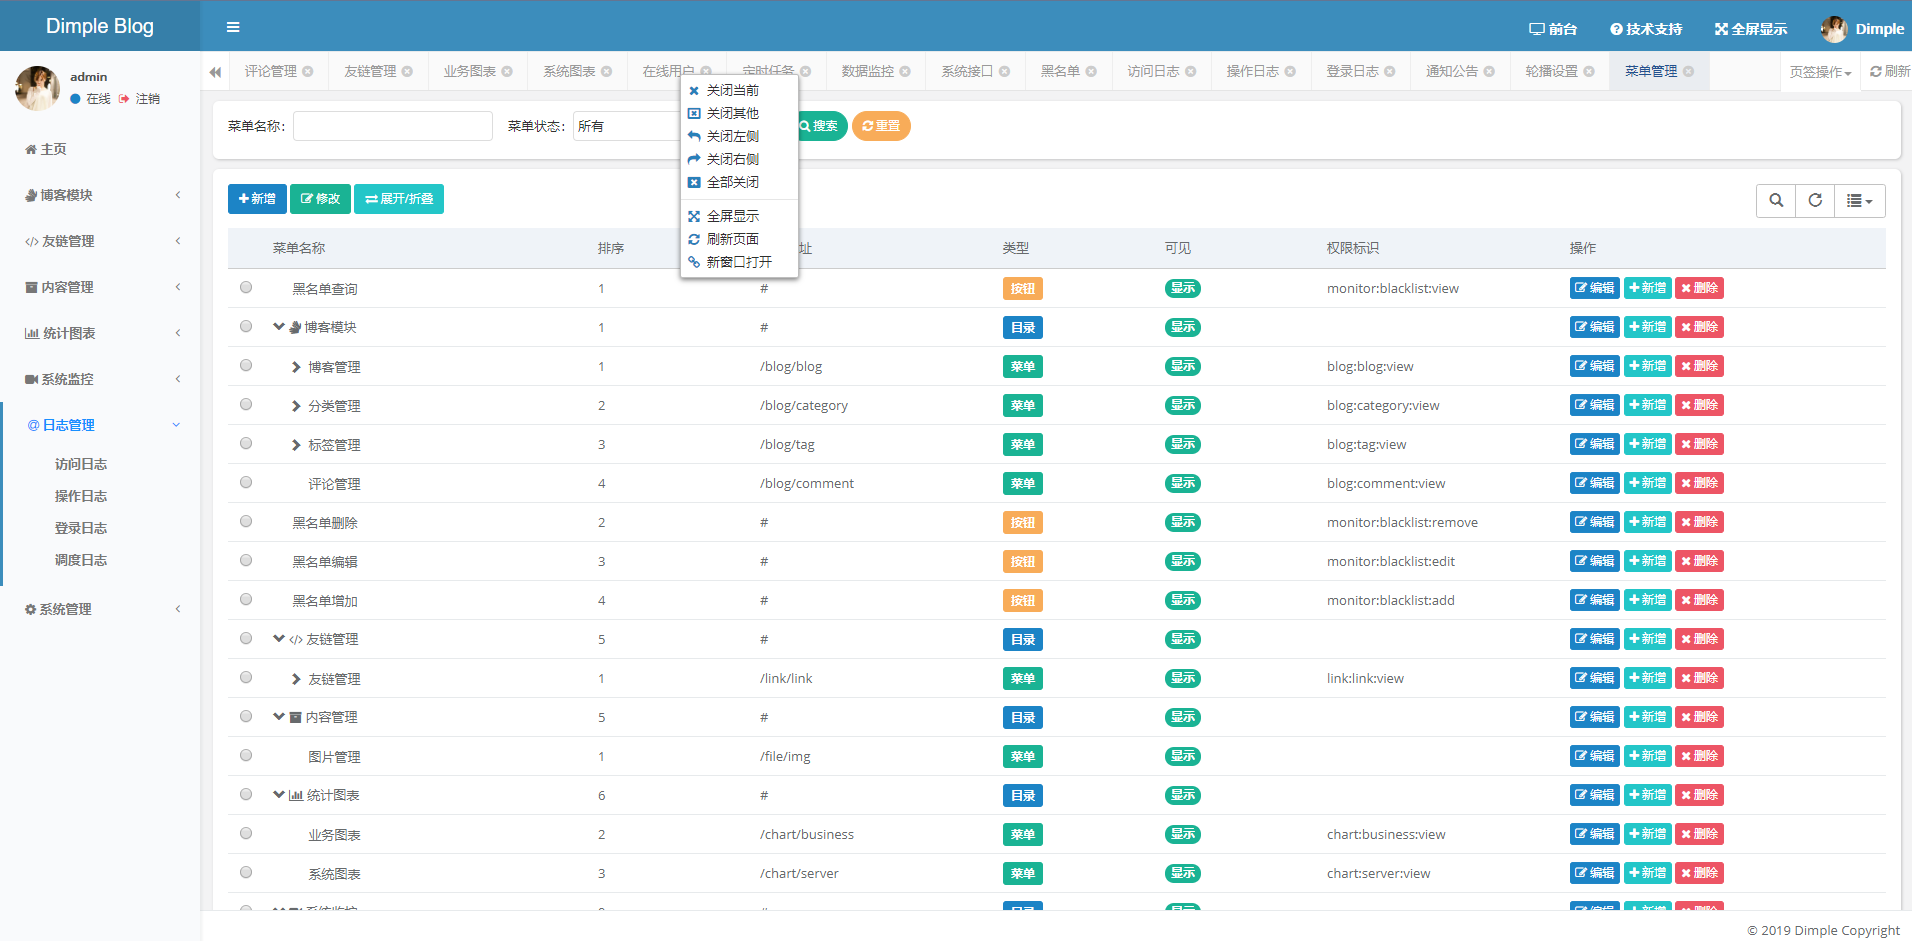Click the 刷新 refresh tab button
The image size is (1912, 941).
click(x=1889, y=71)
